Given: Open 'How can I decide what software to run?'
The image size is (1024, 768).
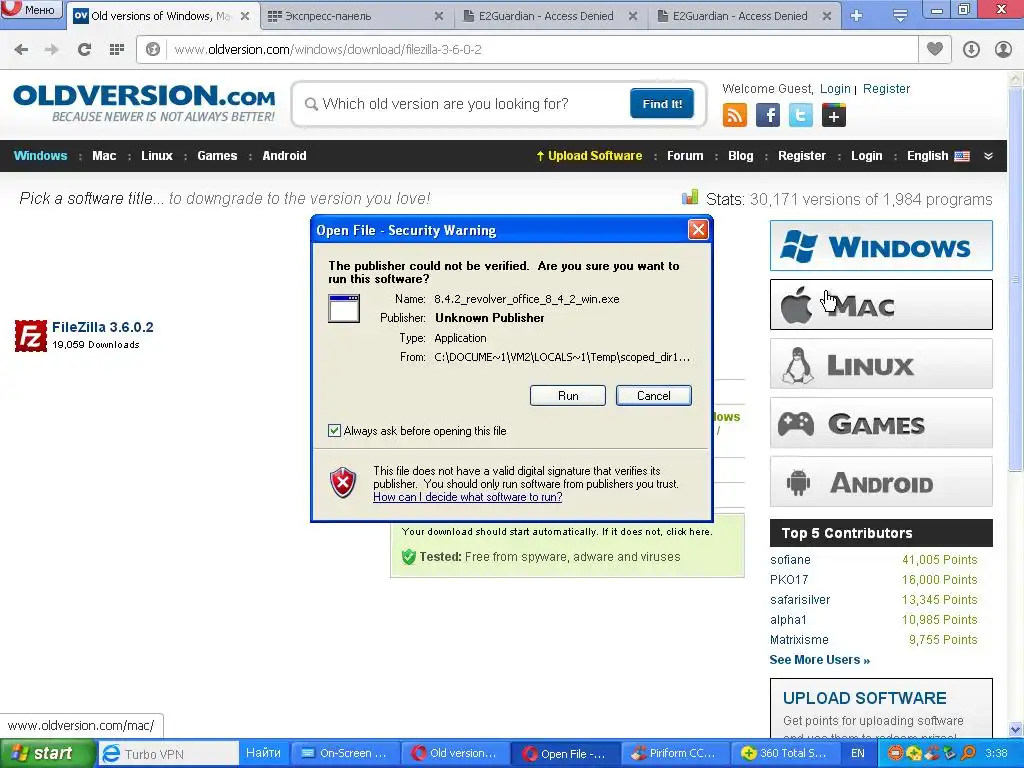Looking at the screenshot, I should (x=468, y=497).
